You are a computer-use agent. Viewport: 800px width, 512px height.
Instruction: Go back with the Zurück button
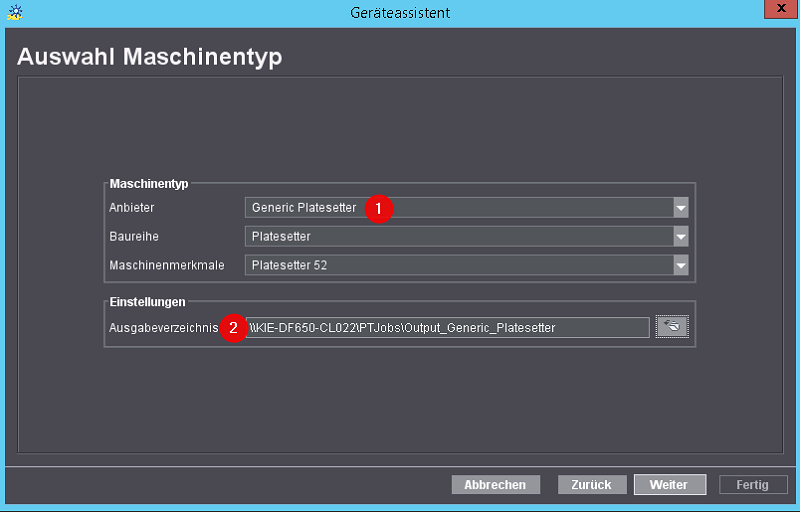point(591,485)
